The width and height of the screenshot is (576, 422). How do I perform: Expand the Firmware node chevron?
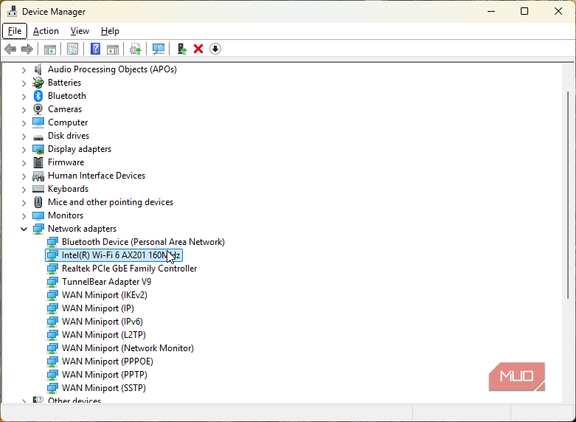tap(24, 163)
